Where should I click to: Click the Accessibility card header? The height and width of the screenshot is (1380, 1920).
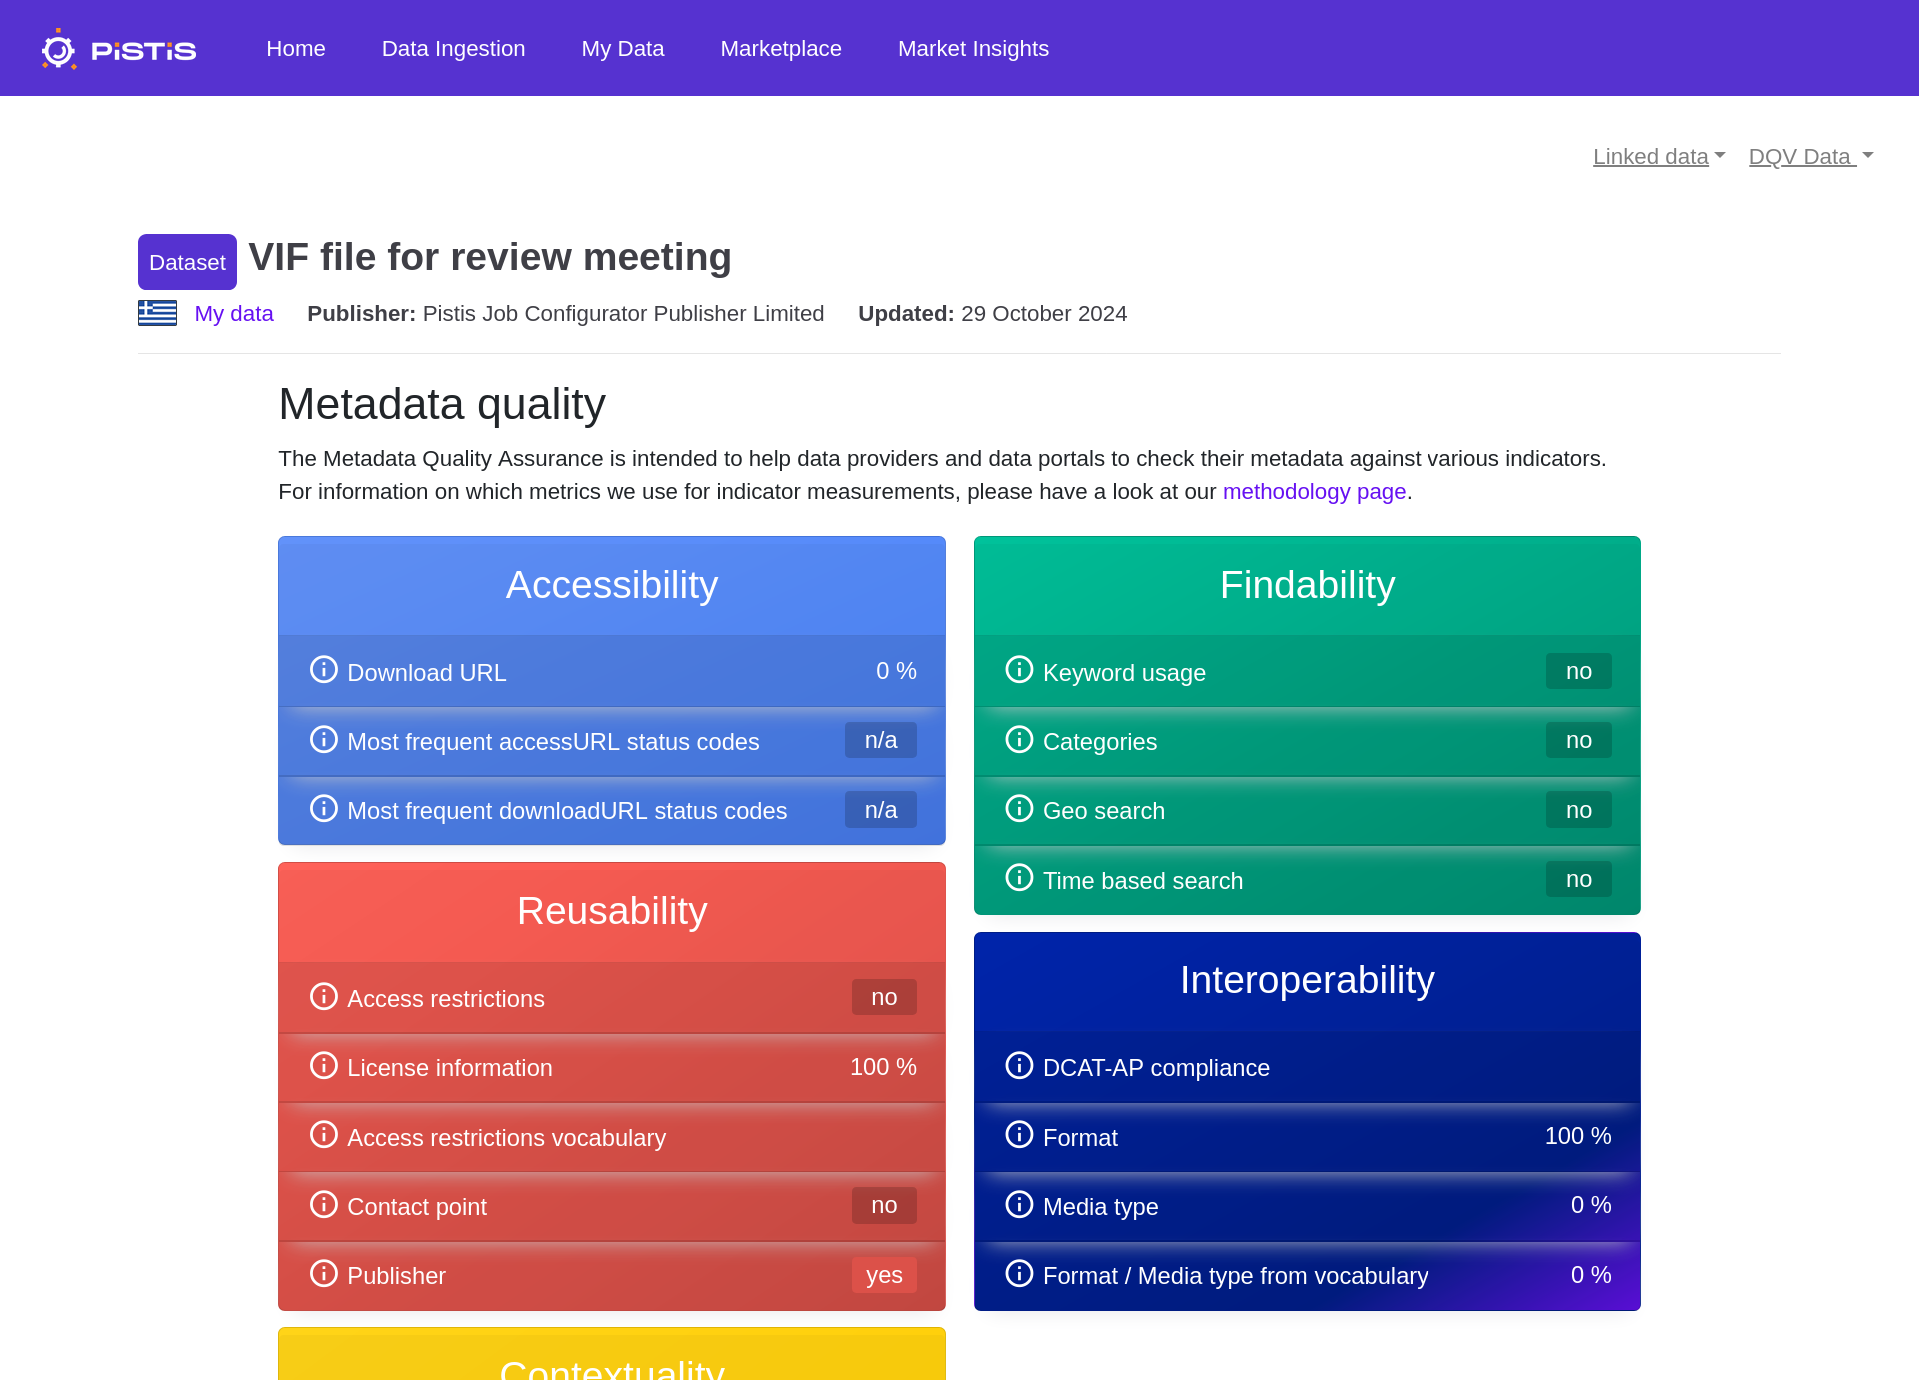point(612,586)
